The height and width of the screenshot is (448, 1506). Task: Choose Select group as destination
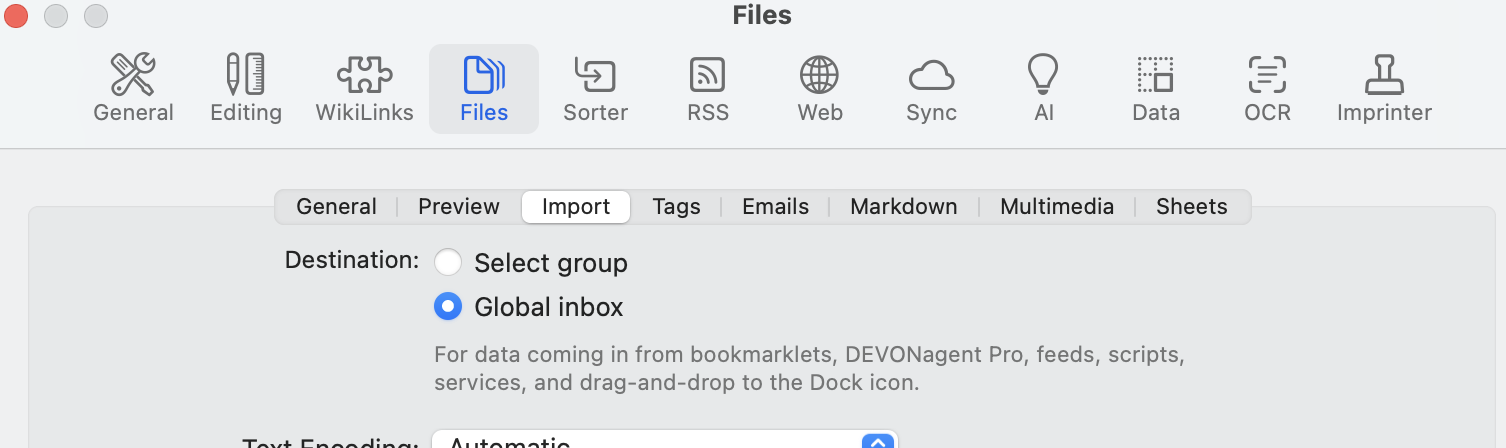coord(448,263)
